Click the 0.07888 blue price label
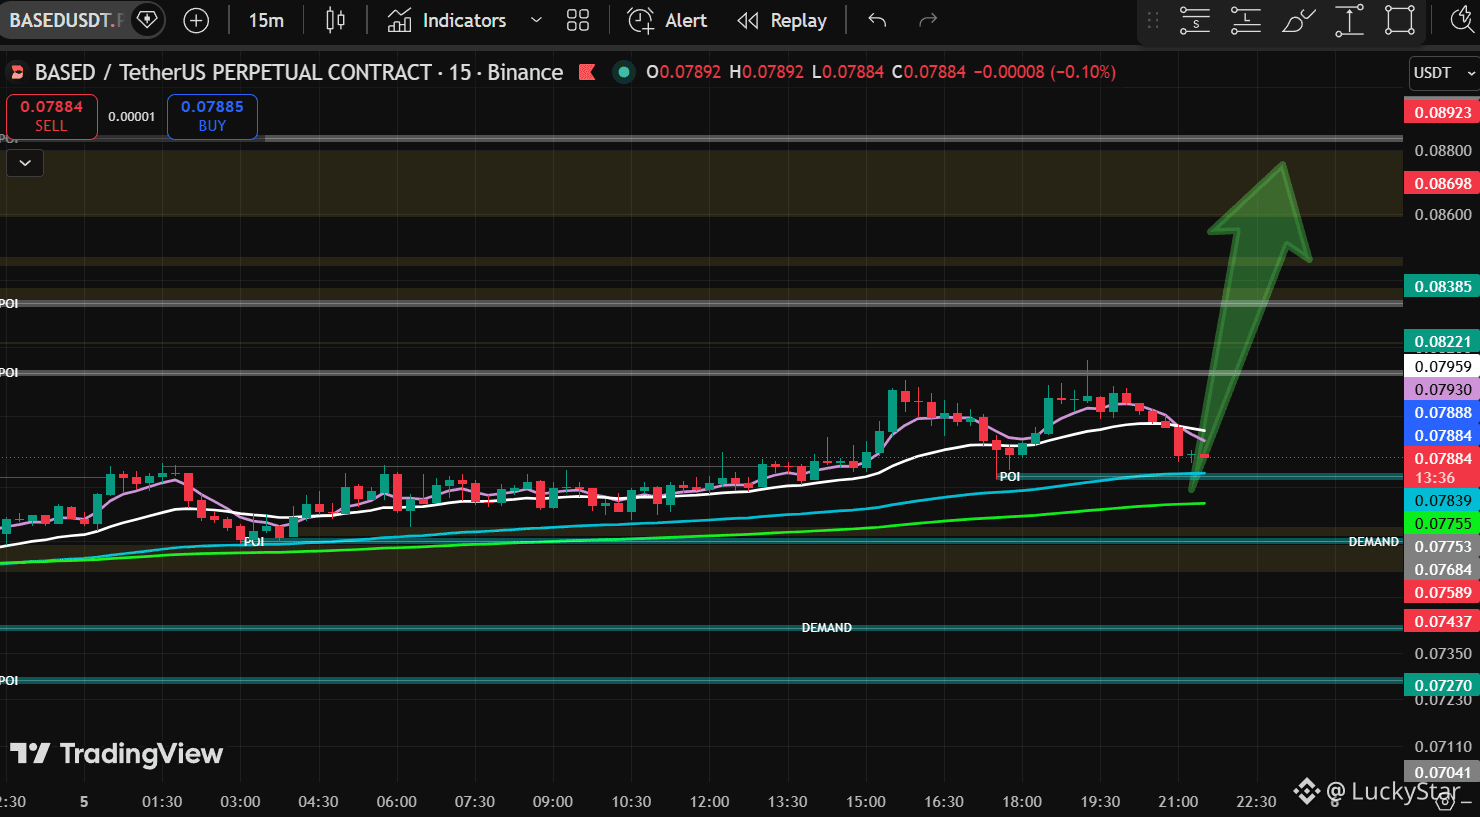Viewport: 1480px width, 817px height. [x=1443, y=412]
